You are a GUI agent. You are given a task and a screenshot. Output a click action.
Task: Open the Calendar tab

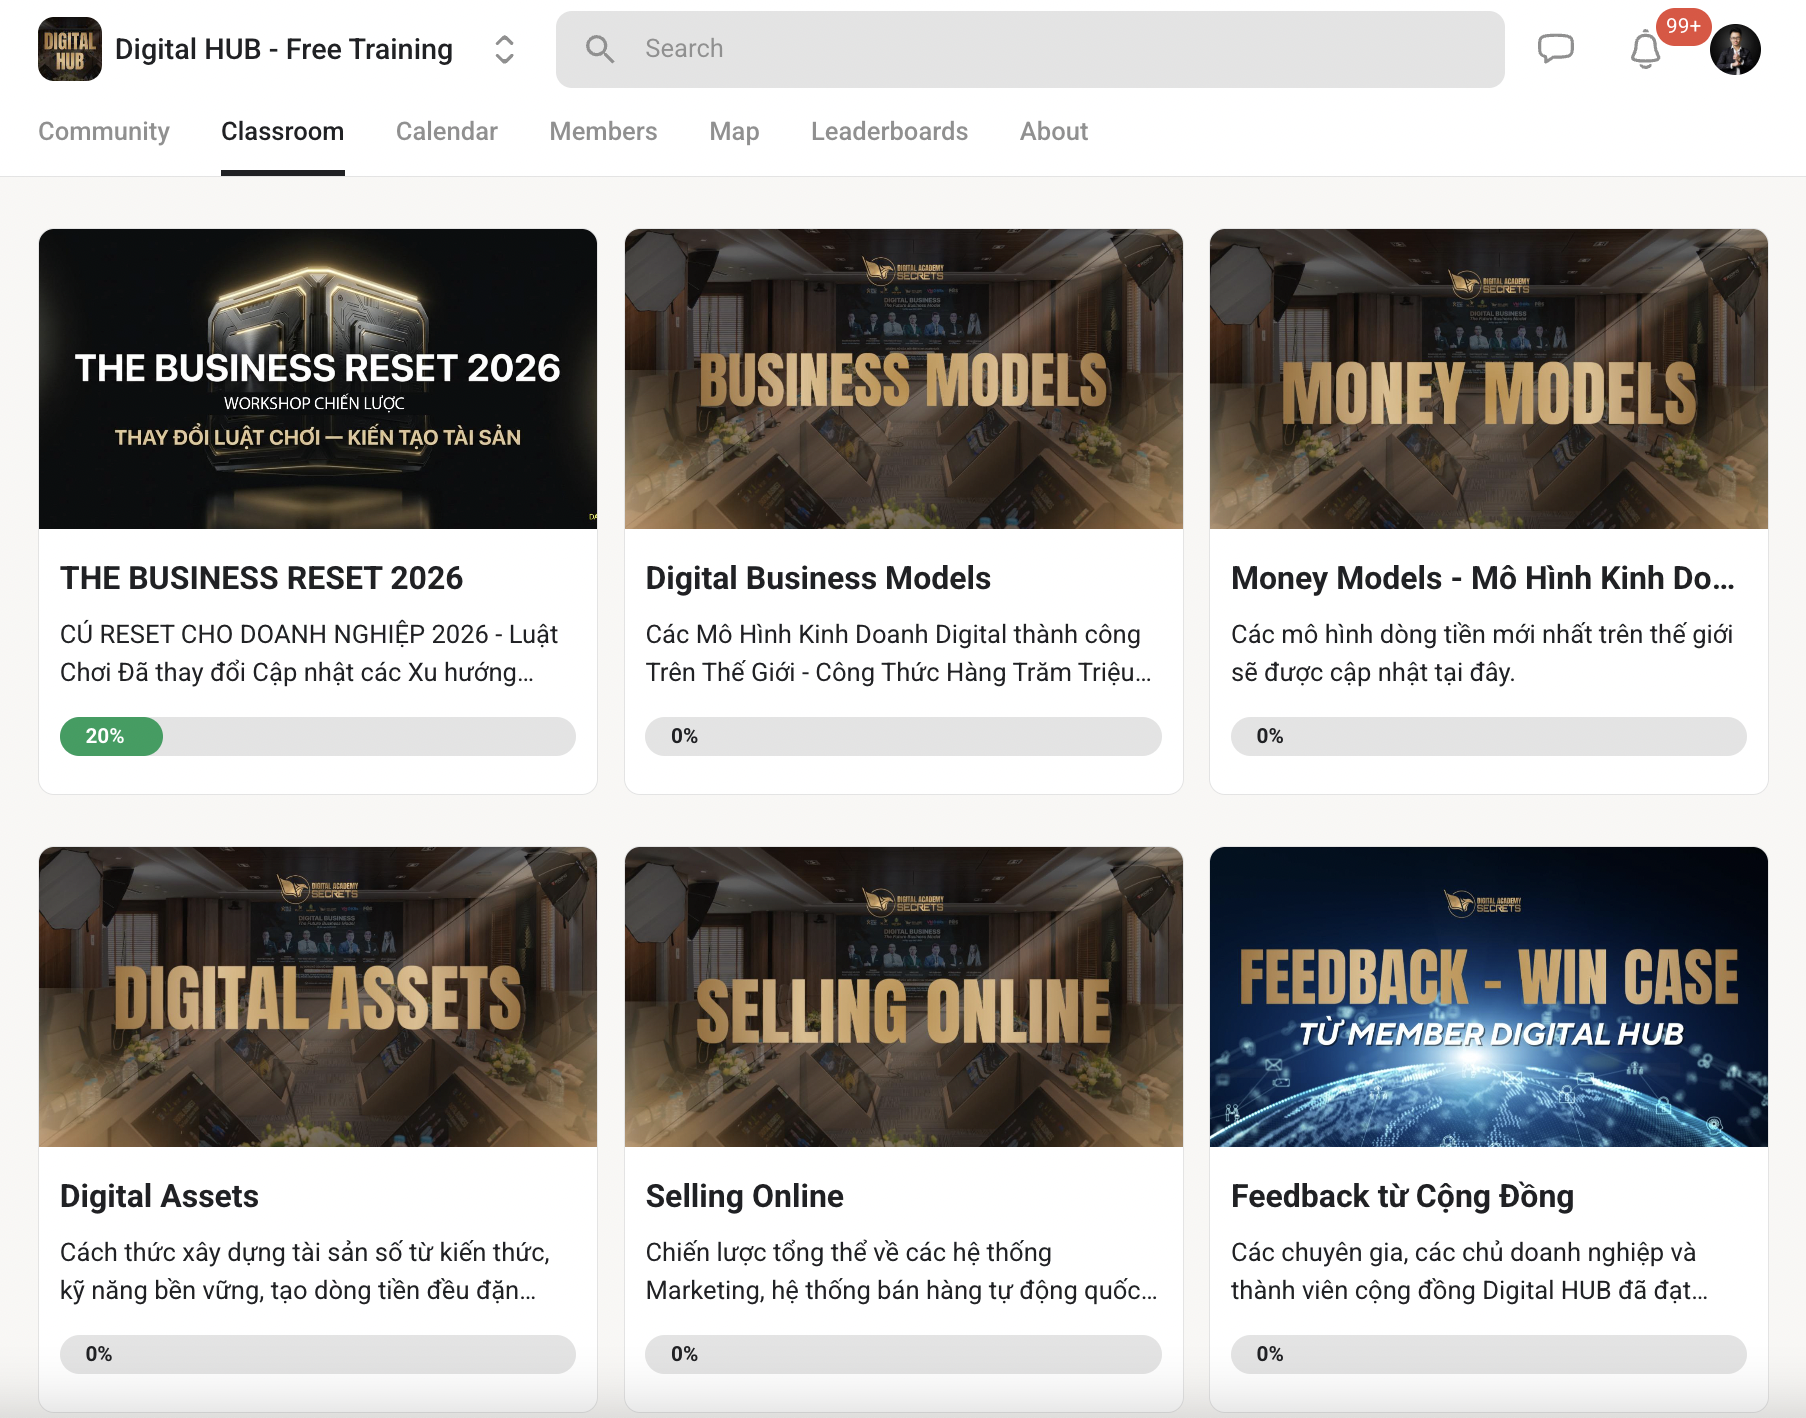point(447,131)
